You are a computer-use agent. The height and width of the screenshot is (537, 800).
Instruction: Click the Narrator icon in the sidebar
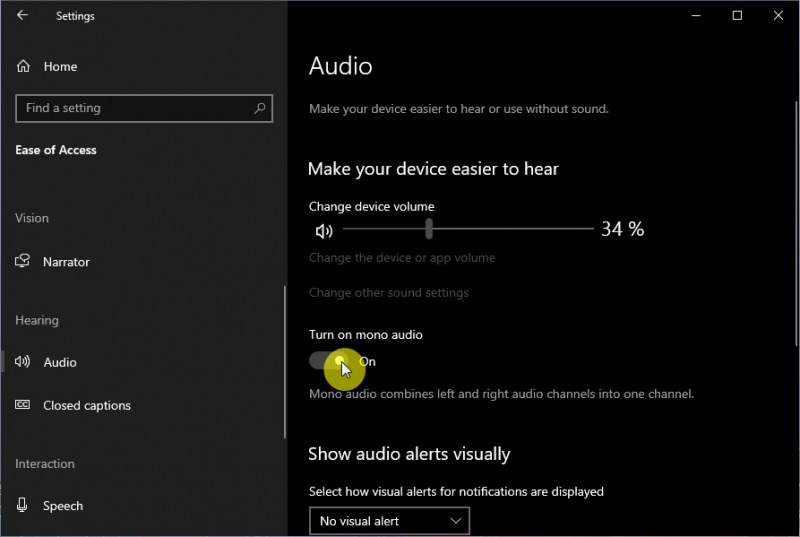click(23, 262)
